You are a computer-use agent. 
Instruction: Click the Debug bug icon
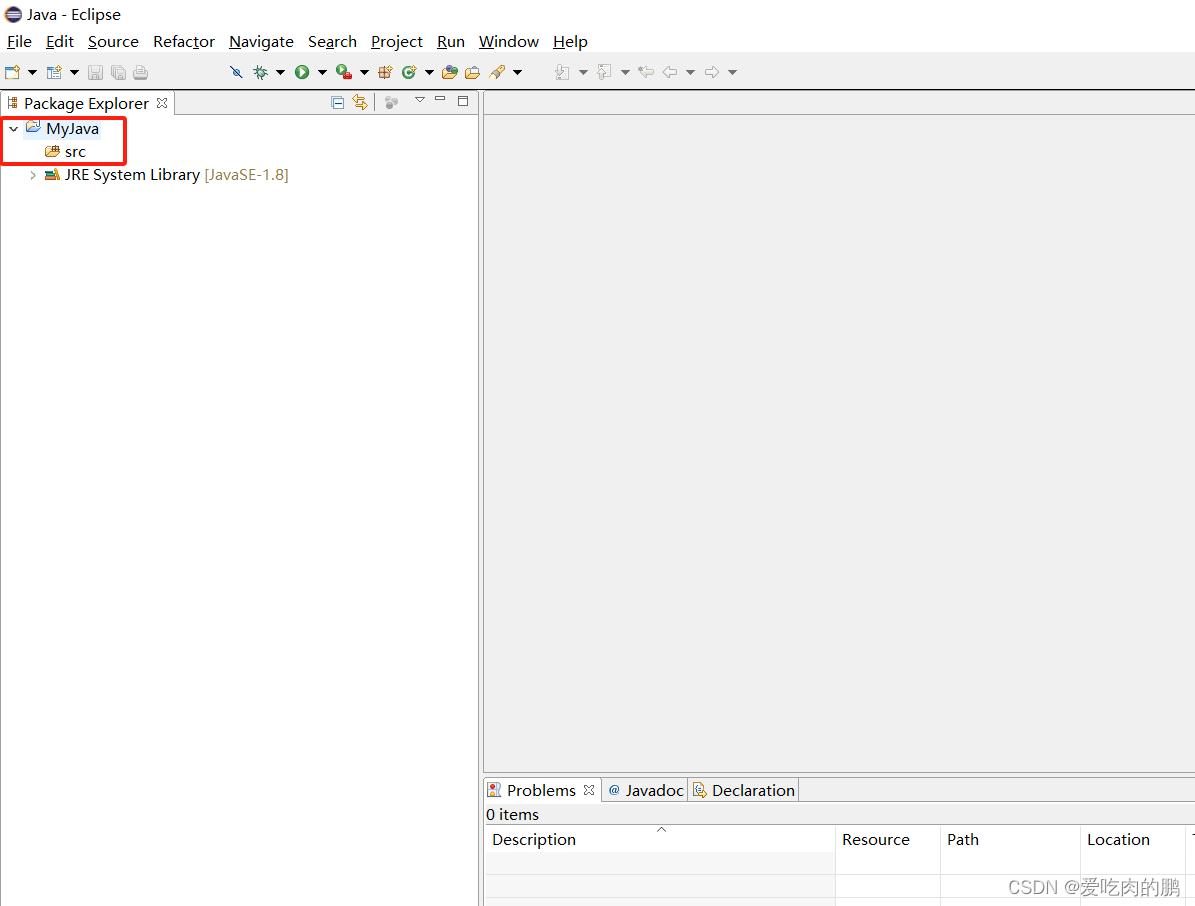point(261,72)
